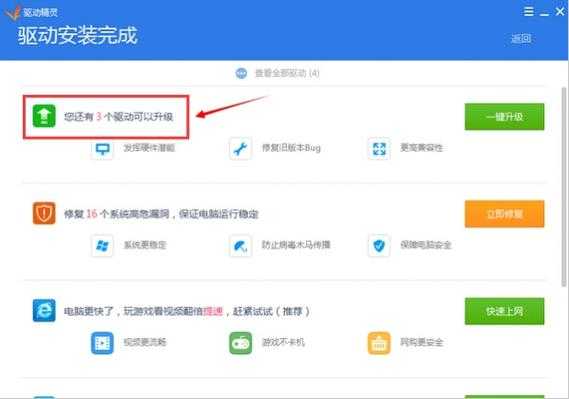Click the 返回 link in header
Screen dimensions: 569x399
tap(521, 38)
